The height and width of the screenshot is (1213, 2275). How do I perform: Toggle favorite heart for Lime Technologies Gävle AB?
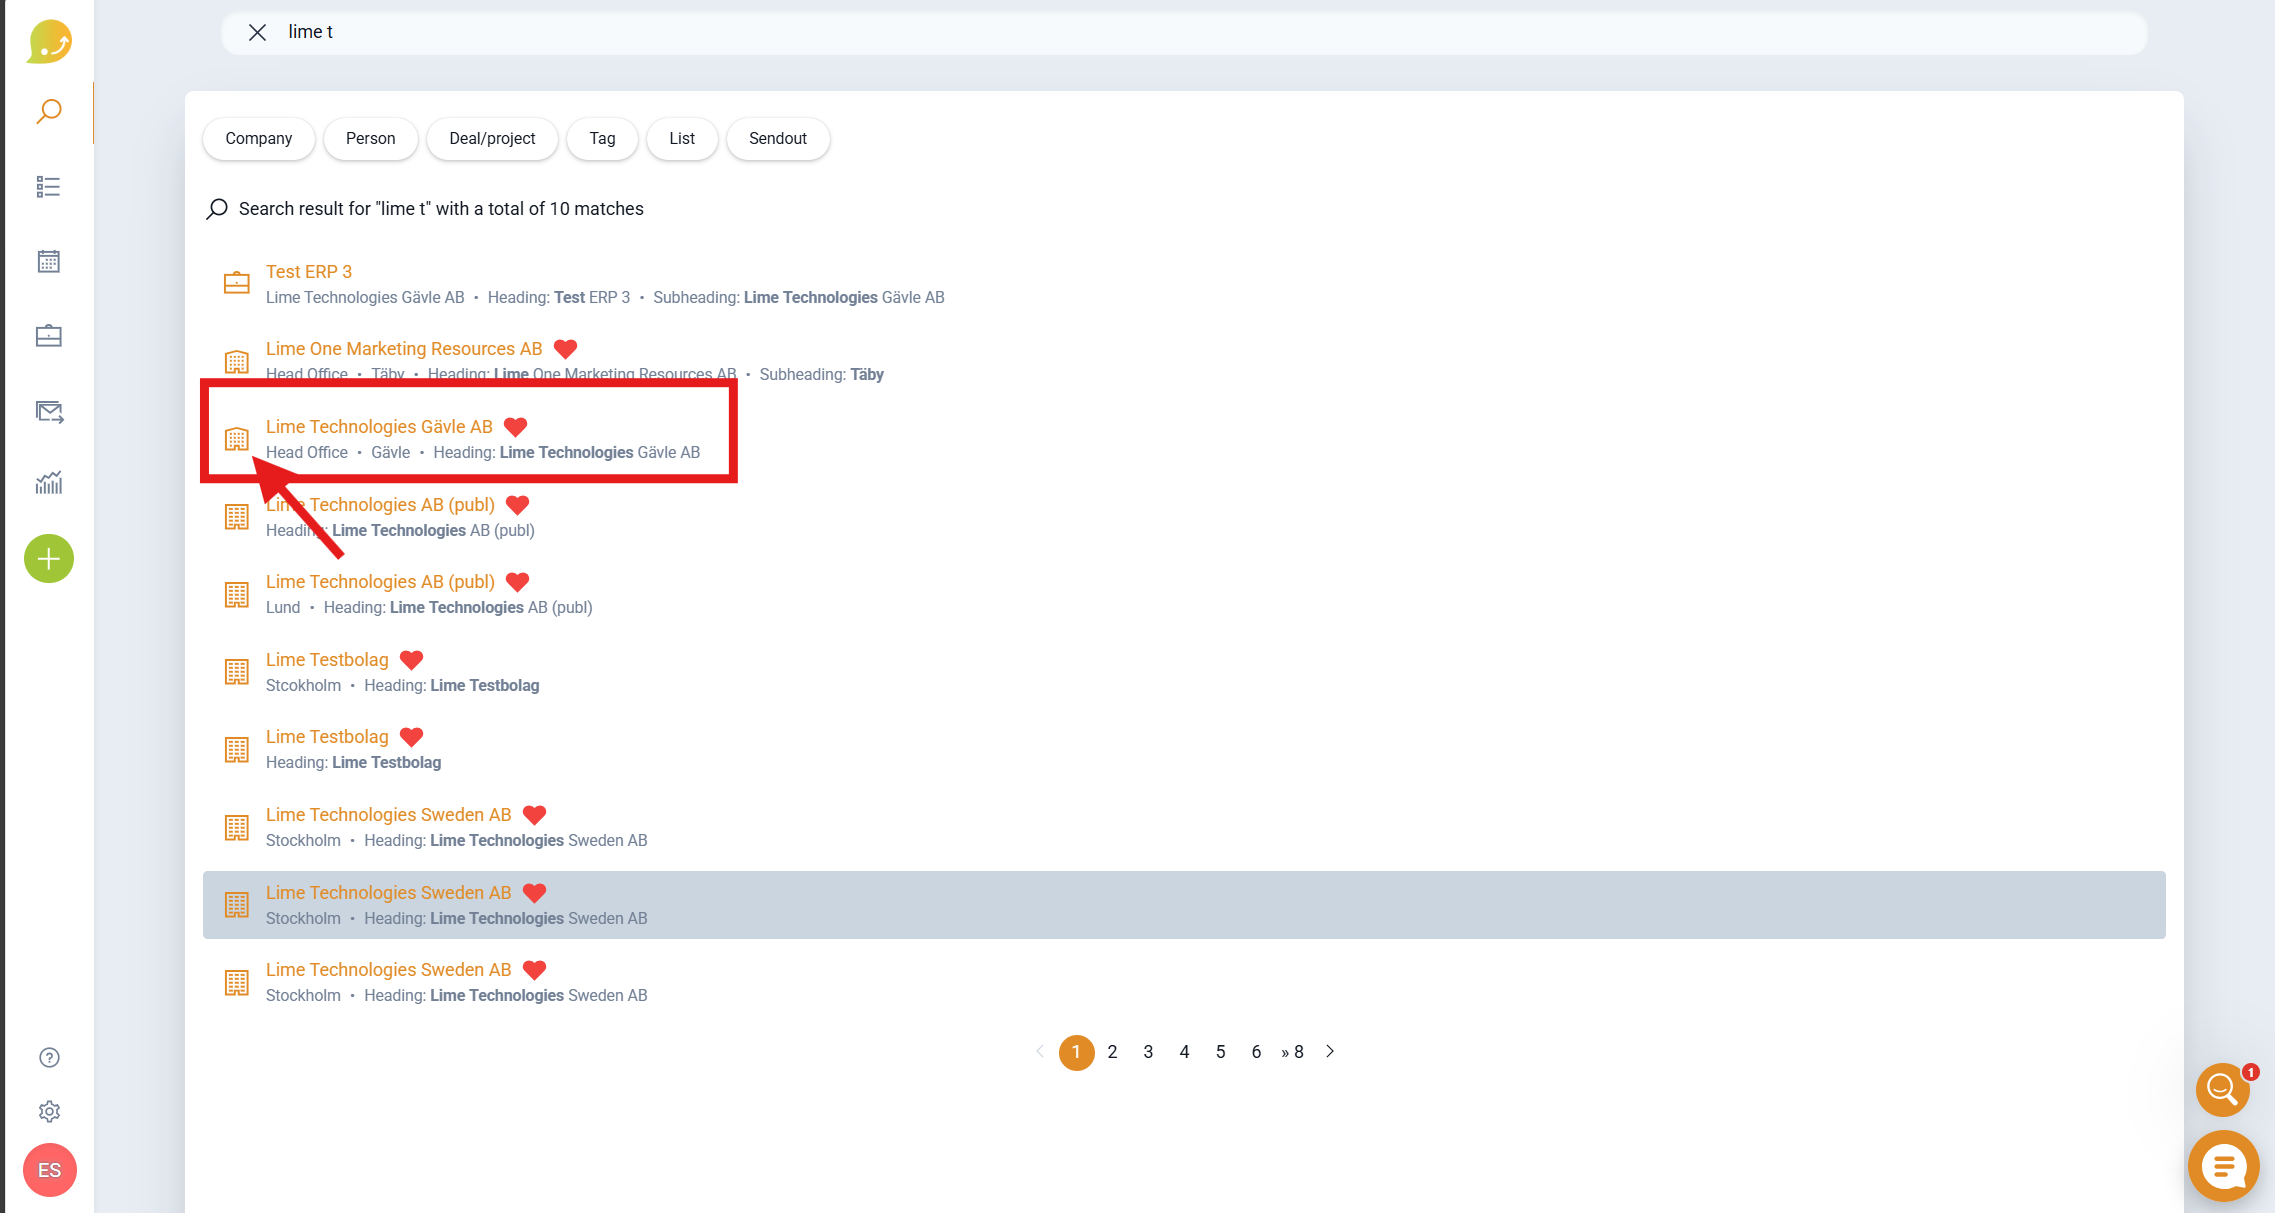(516, 427)
